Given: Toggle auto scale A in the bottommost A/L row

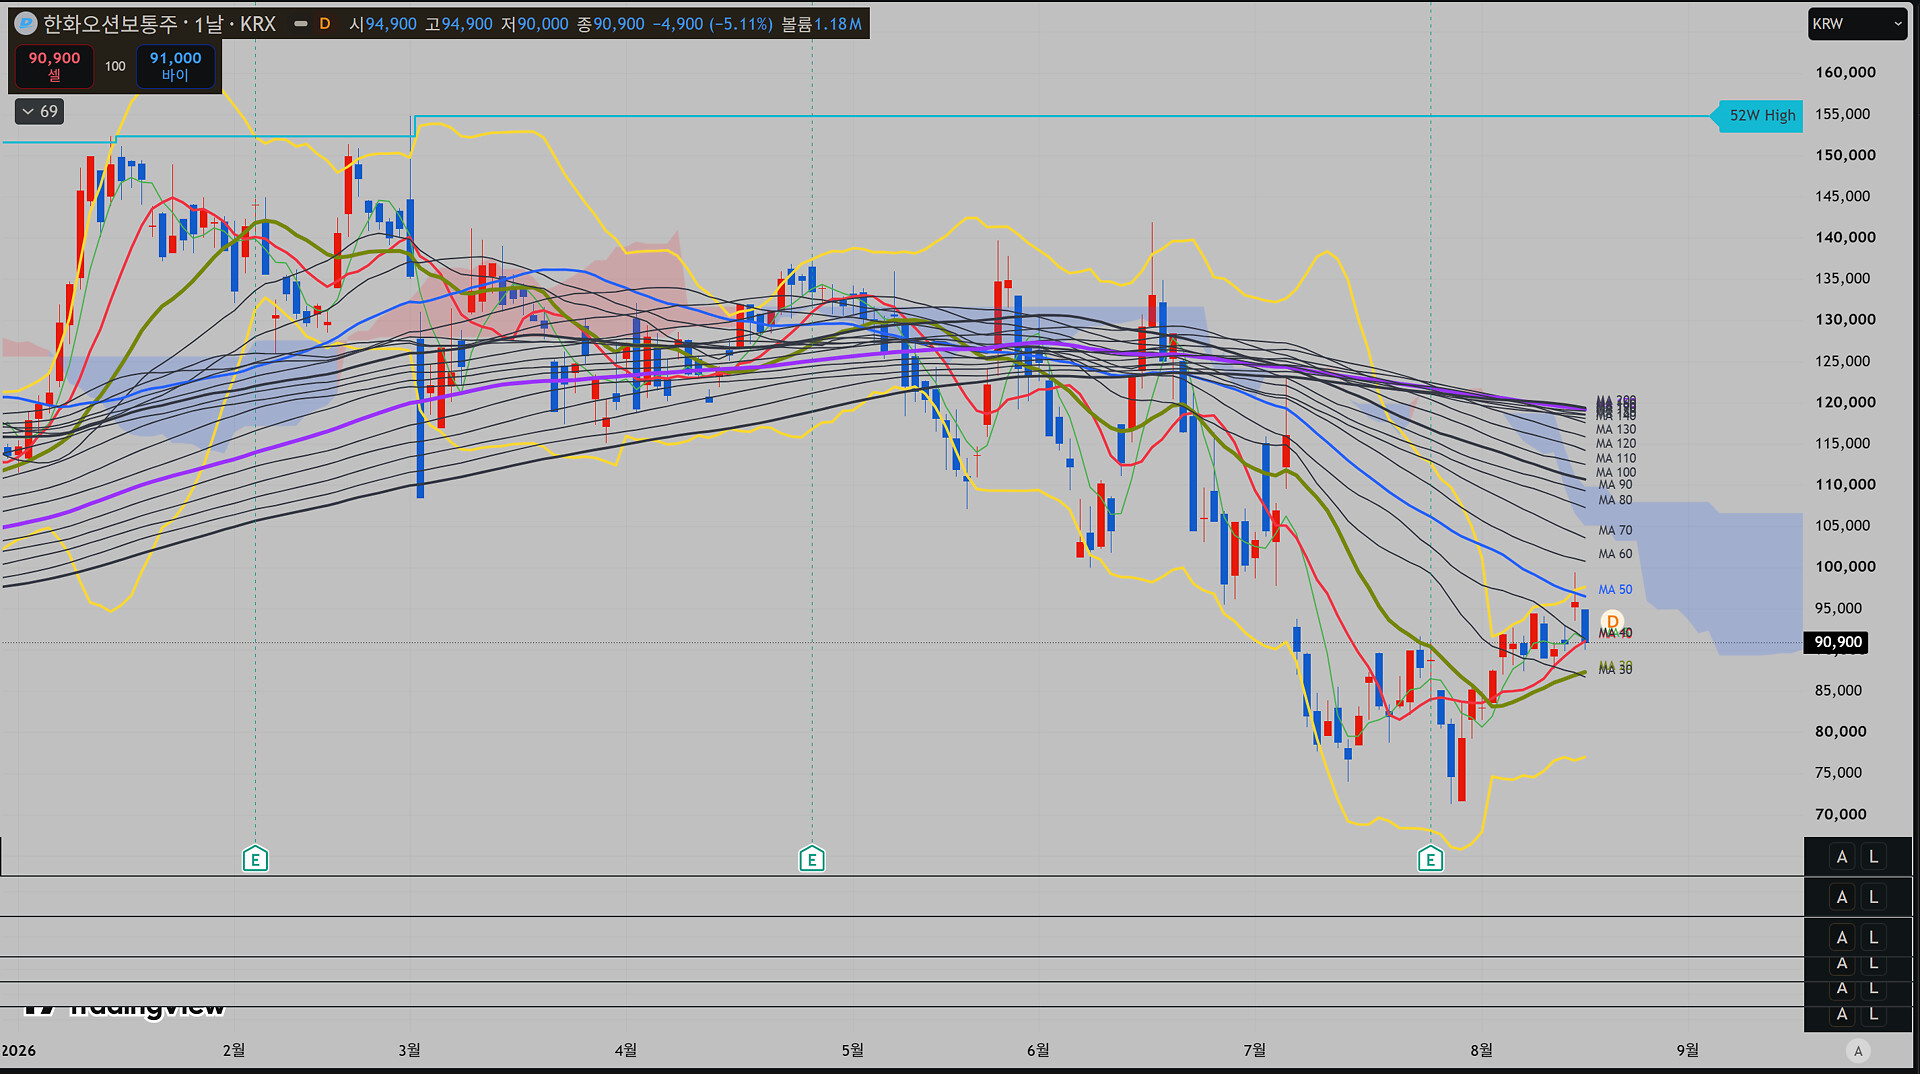Looking at the screenshot, I should point(1842,1014).
